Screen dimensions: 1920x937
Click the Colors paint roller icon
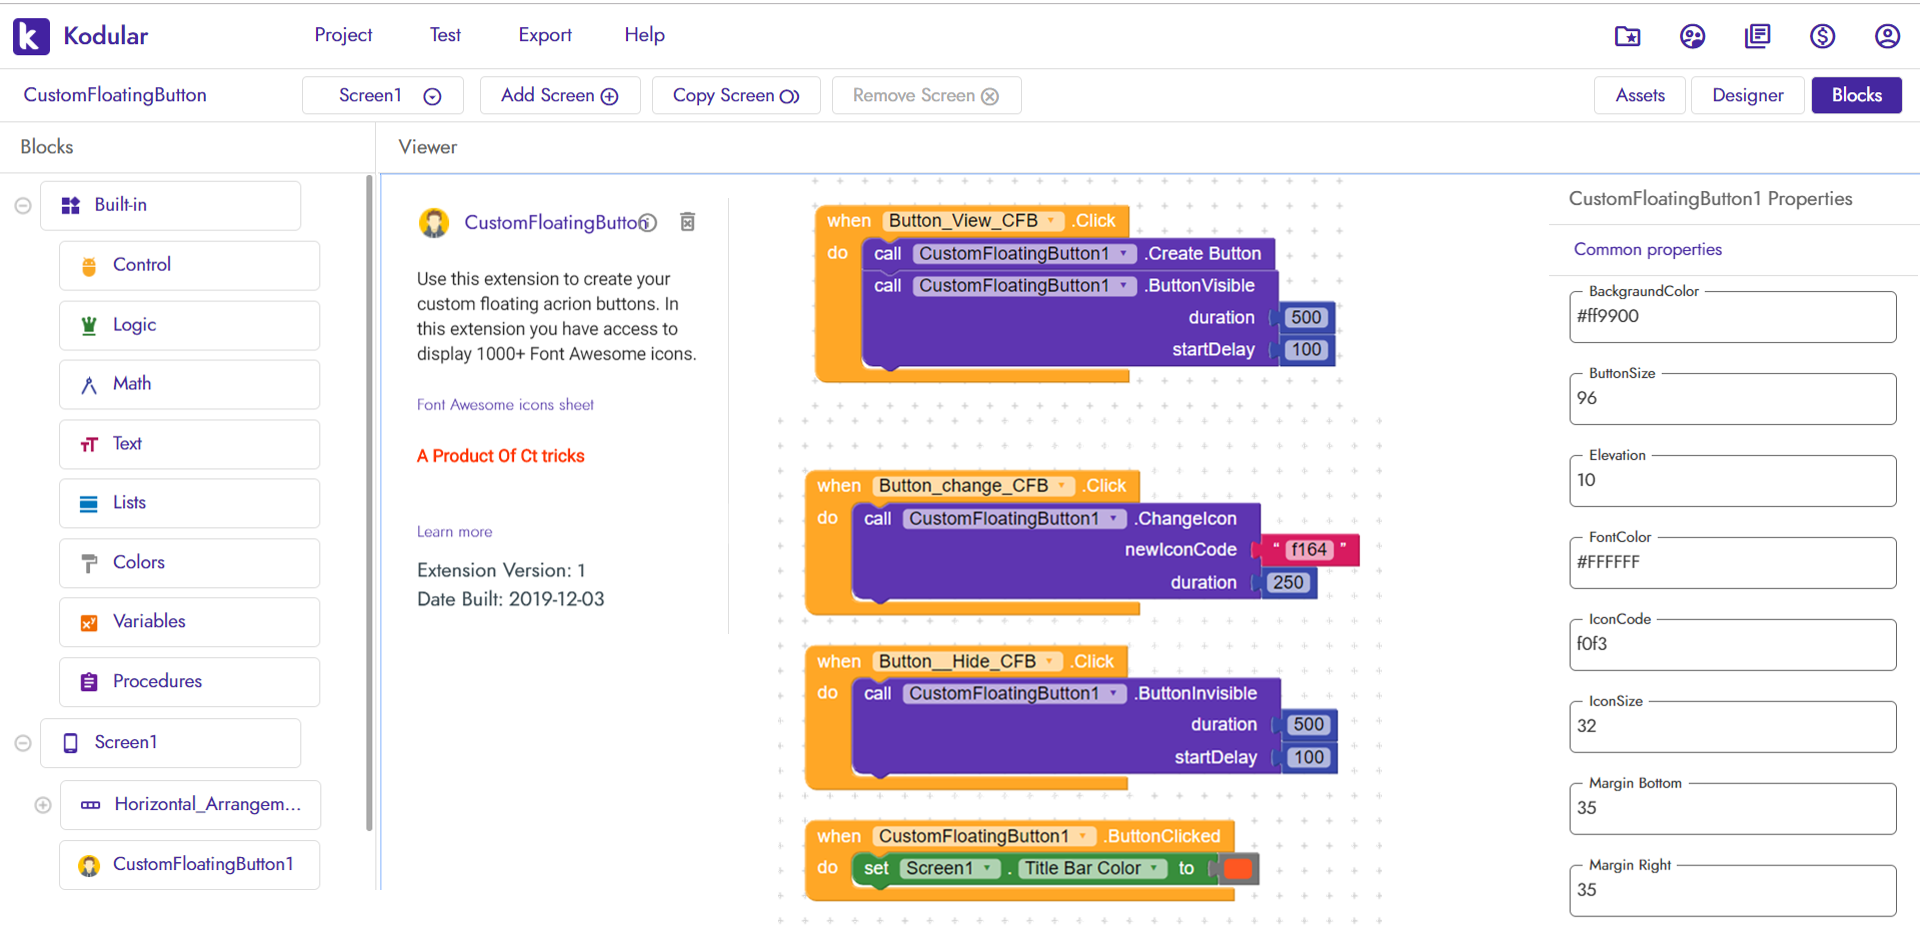[89, 563]
